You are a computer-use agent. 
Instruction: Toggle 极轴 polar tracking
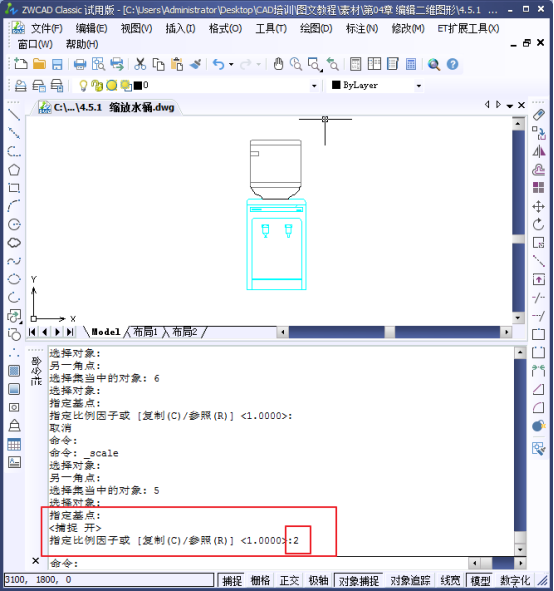[x=318, y=580]
